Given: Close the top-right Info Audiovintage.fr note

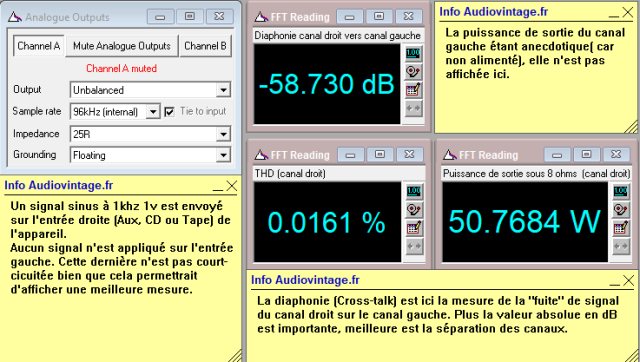Looking at the screenshot, I should pyautogui.click(x=627, y=13).
